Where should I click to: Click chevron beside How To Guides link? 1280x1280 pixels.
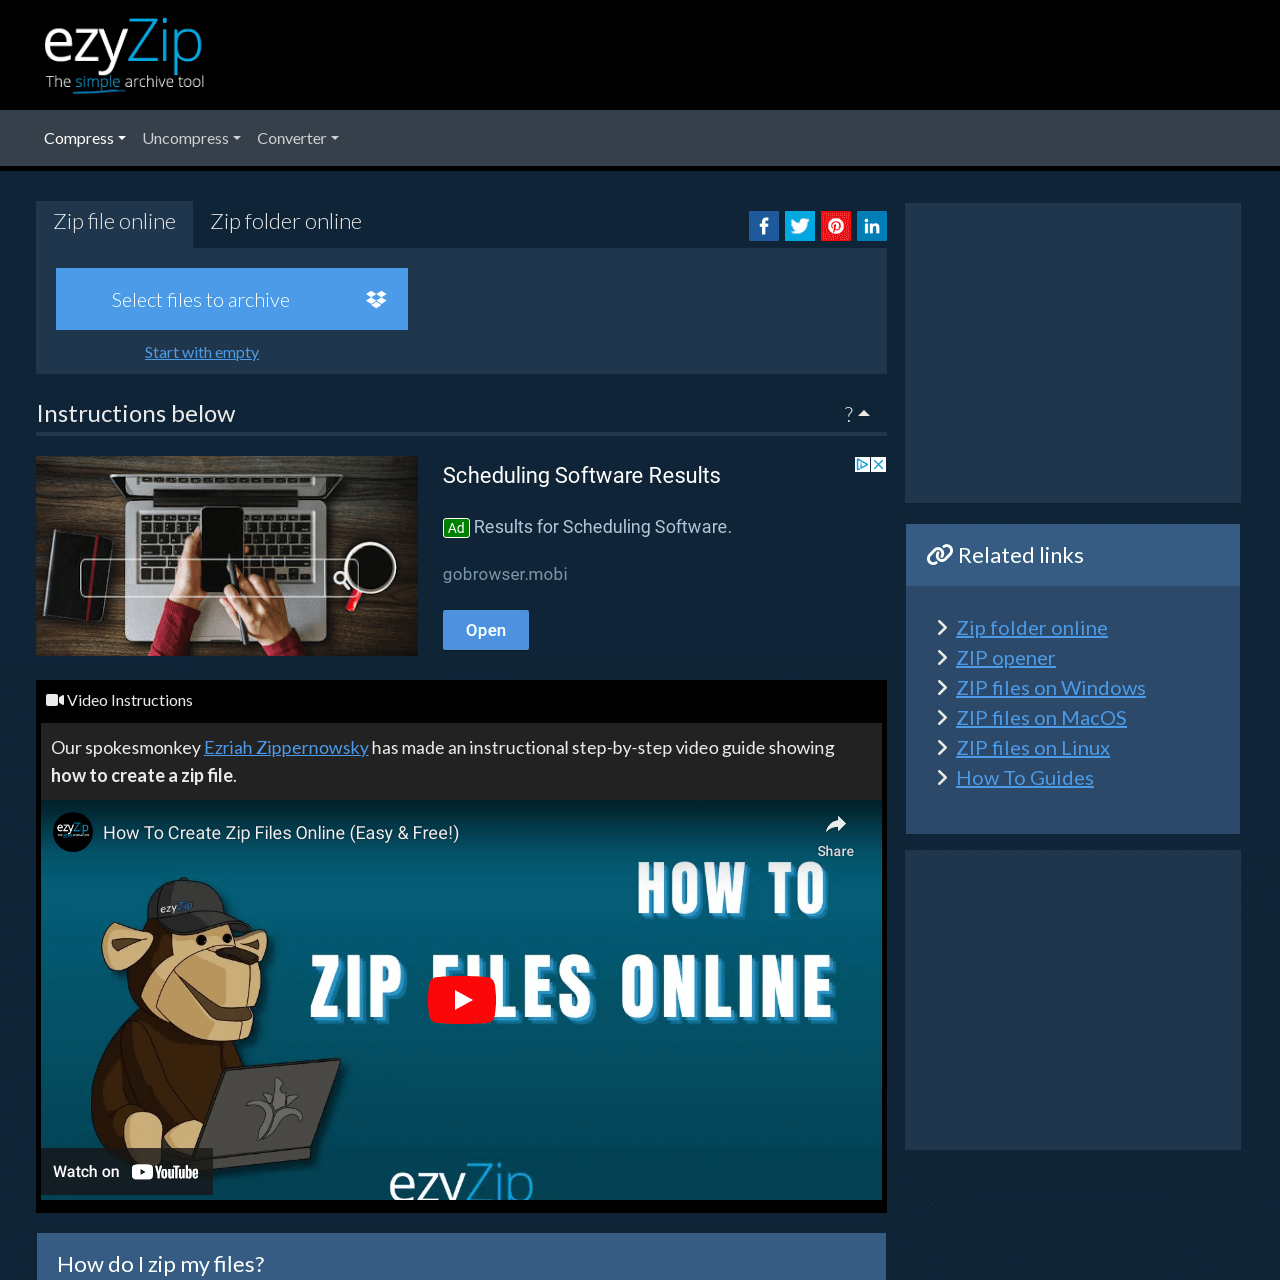click(942, 778)
